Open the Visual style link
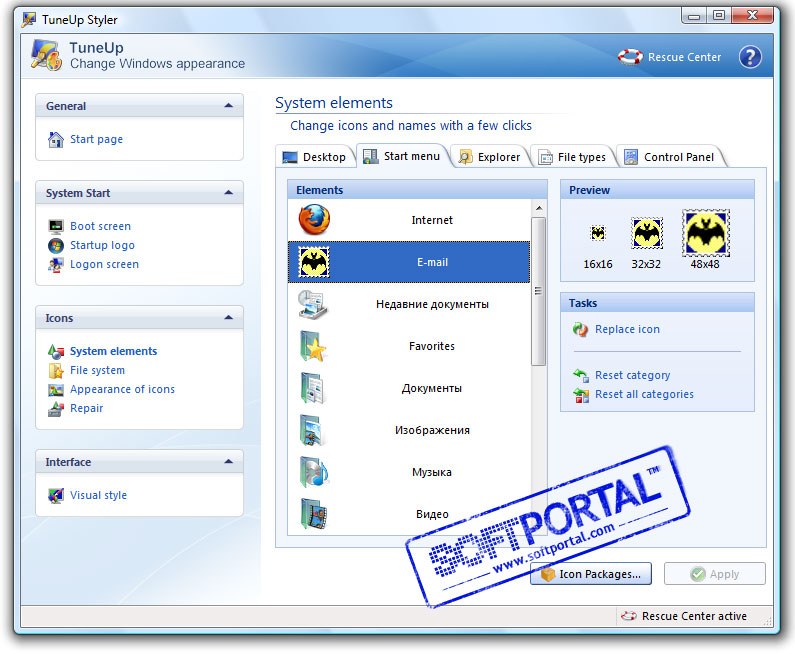This screenshot has height=654, width=795. (98, 495)
